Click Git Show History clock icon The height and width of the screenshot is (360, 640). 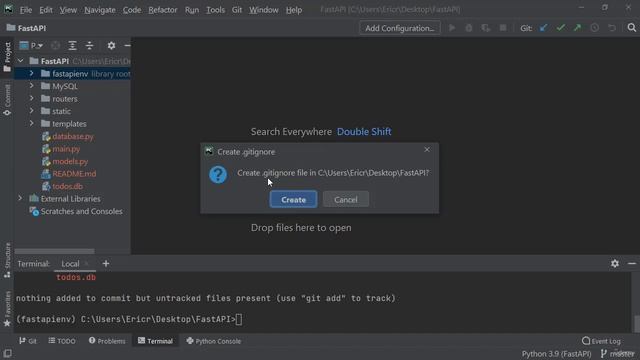coord(595,28)
